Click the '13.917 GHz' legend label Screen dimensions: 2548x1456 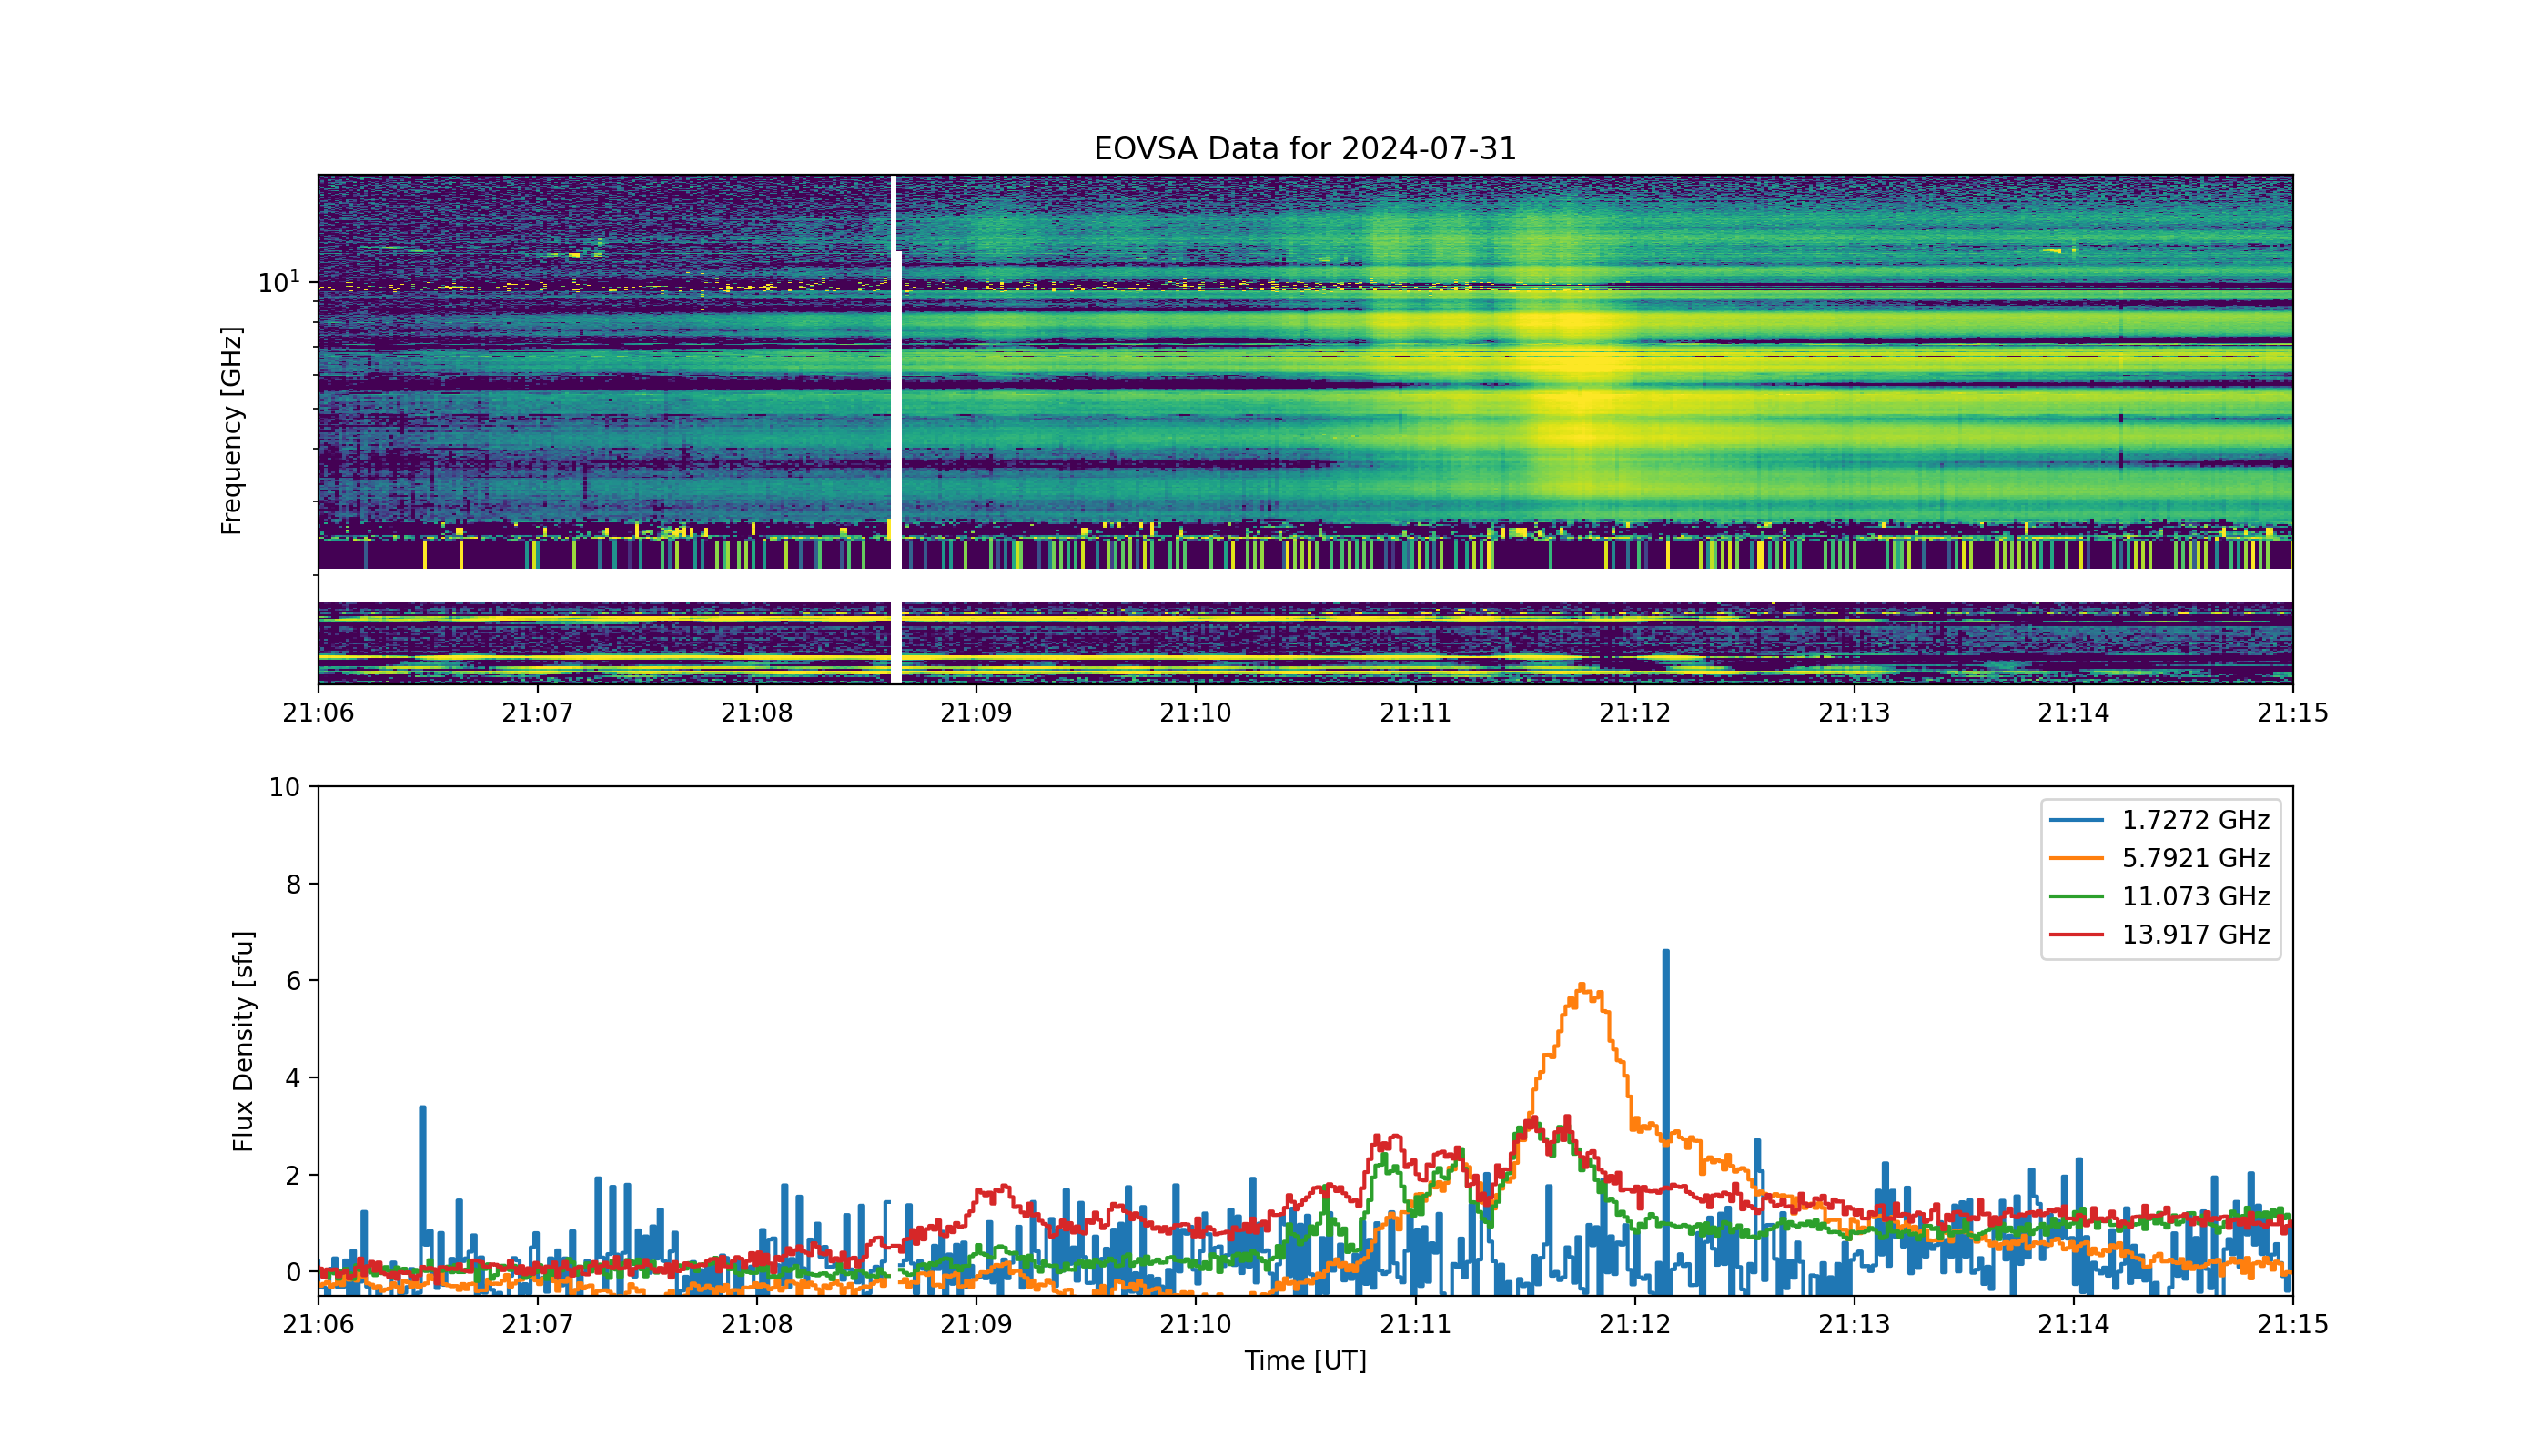(2196, 934)
